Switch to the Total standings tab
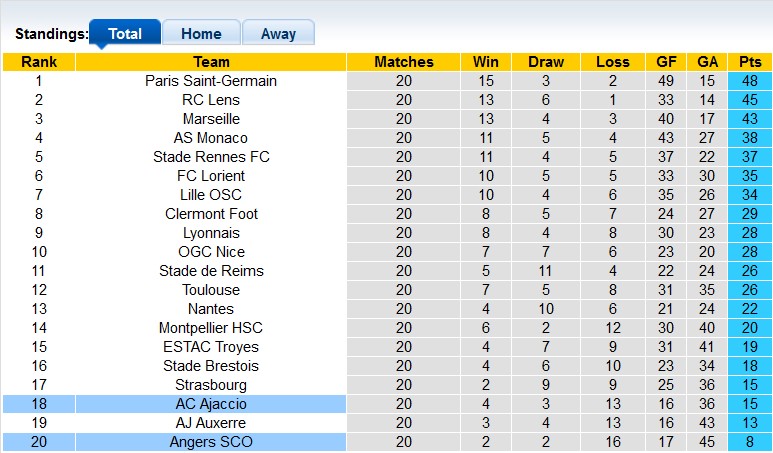 coord(125,33)
